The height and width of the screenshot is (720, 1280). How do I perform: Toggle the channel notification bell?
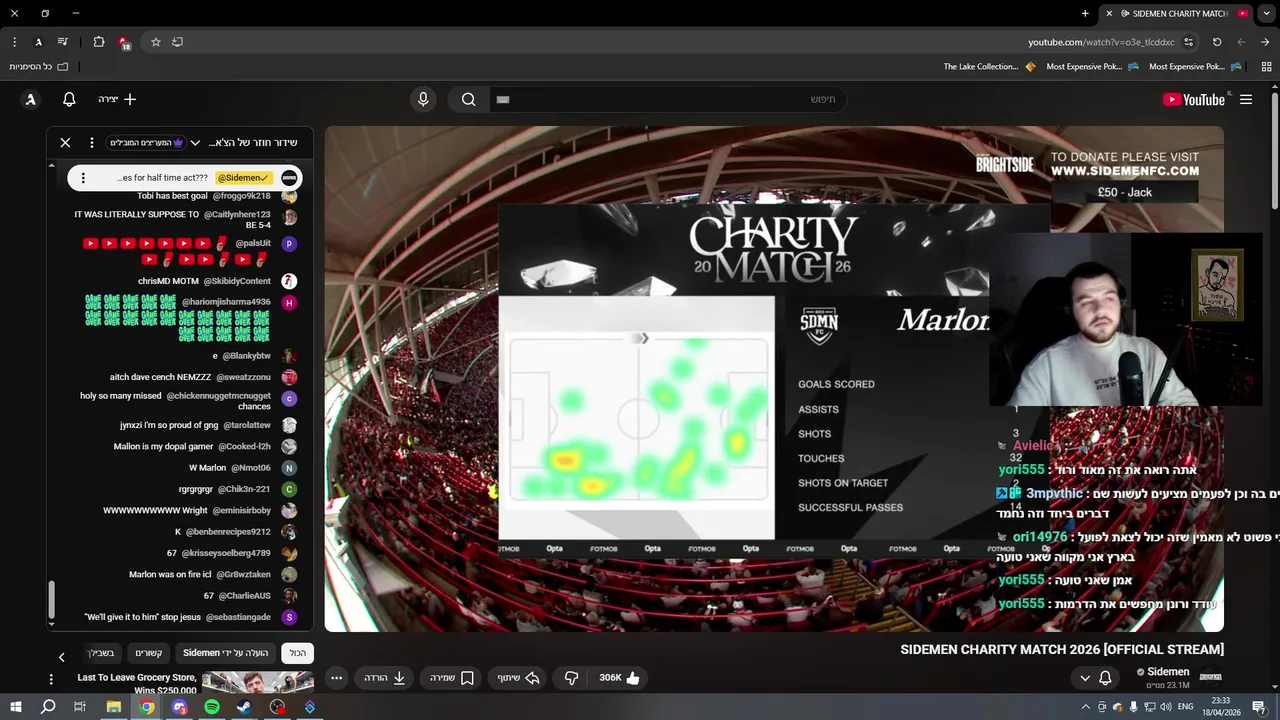[x=1105, y=678]
